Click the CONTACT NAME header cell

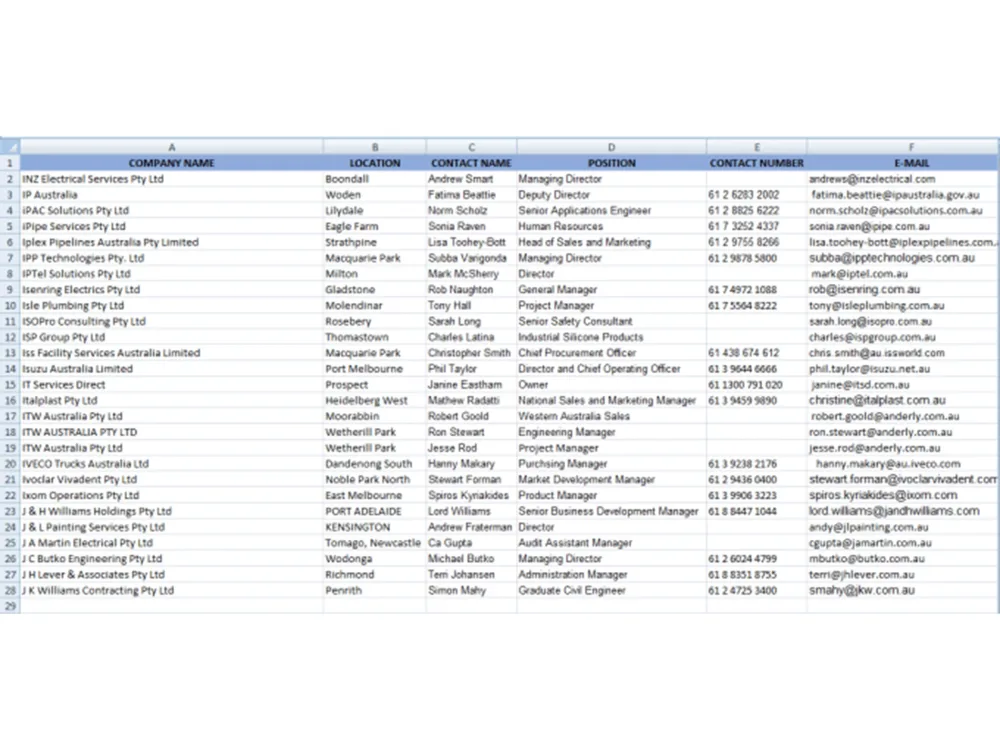[471, 163]
